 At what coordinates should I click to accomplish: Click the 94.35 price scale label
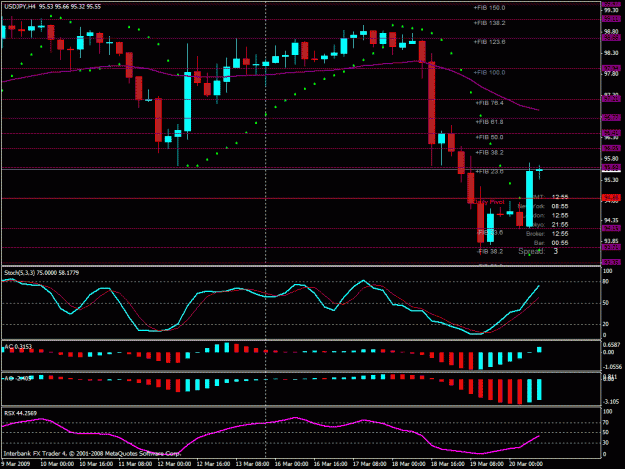[611, 220]
